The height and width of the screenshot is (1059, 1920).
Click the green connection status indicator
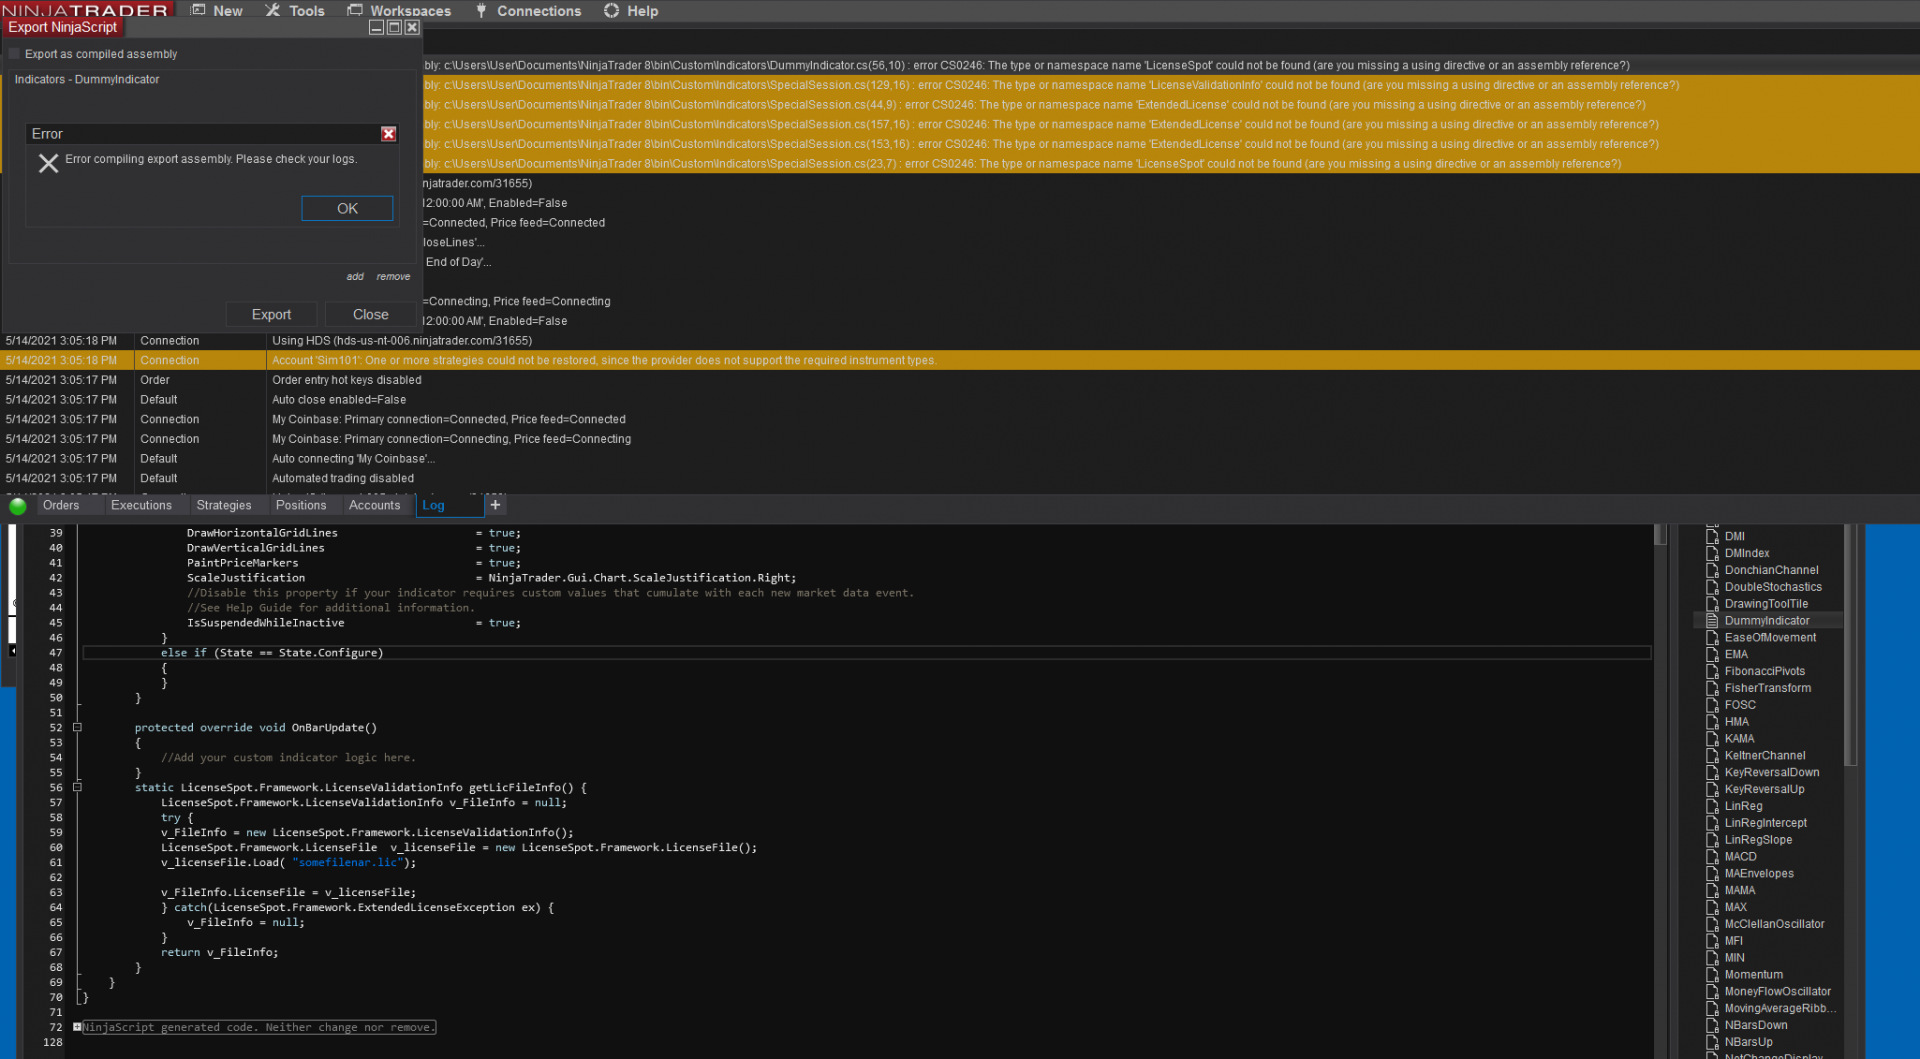pos(17,506)
